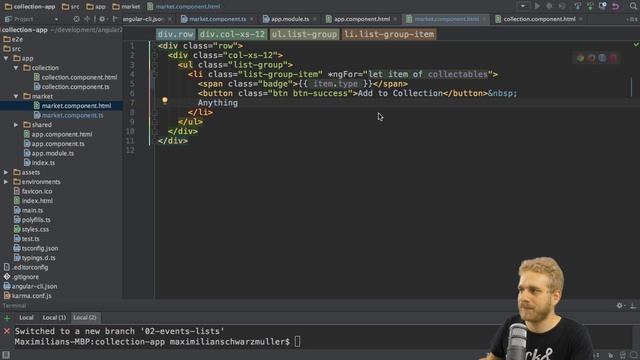
Task: Click the fold toggle on line 4 gutter
Action: [154, 74]
